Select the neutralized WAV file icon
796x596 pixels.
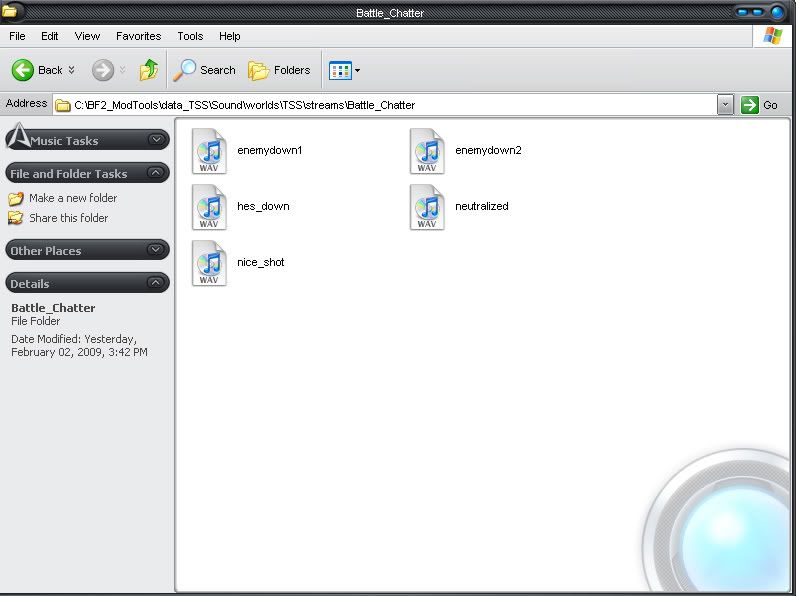(427, 207)
